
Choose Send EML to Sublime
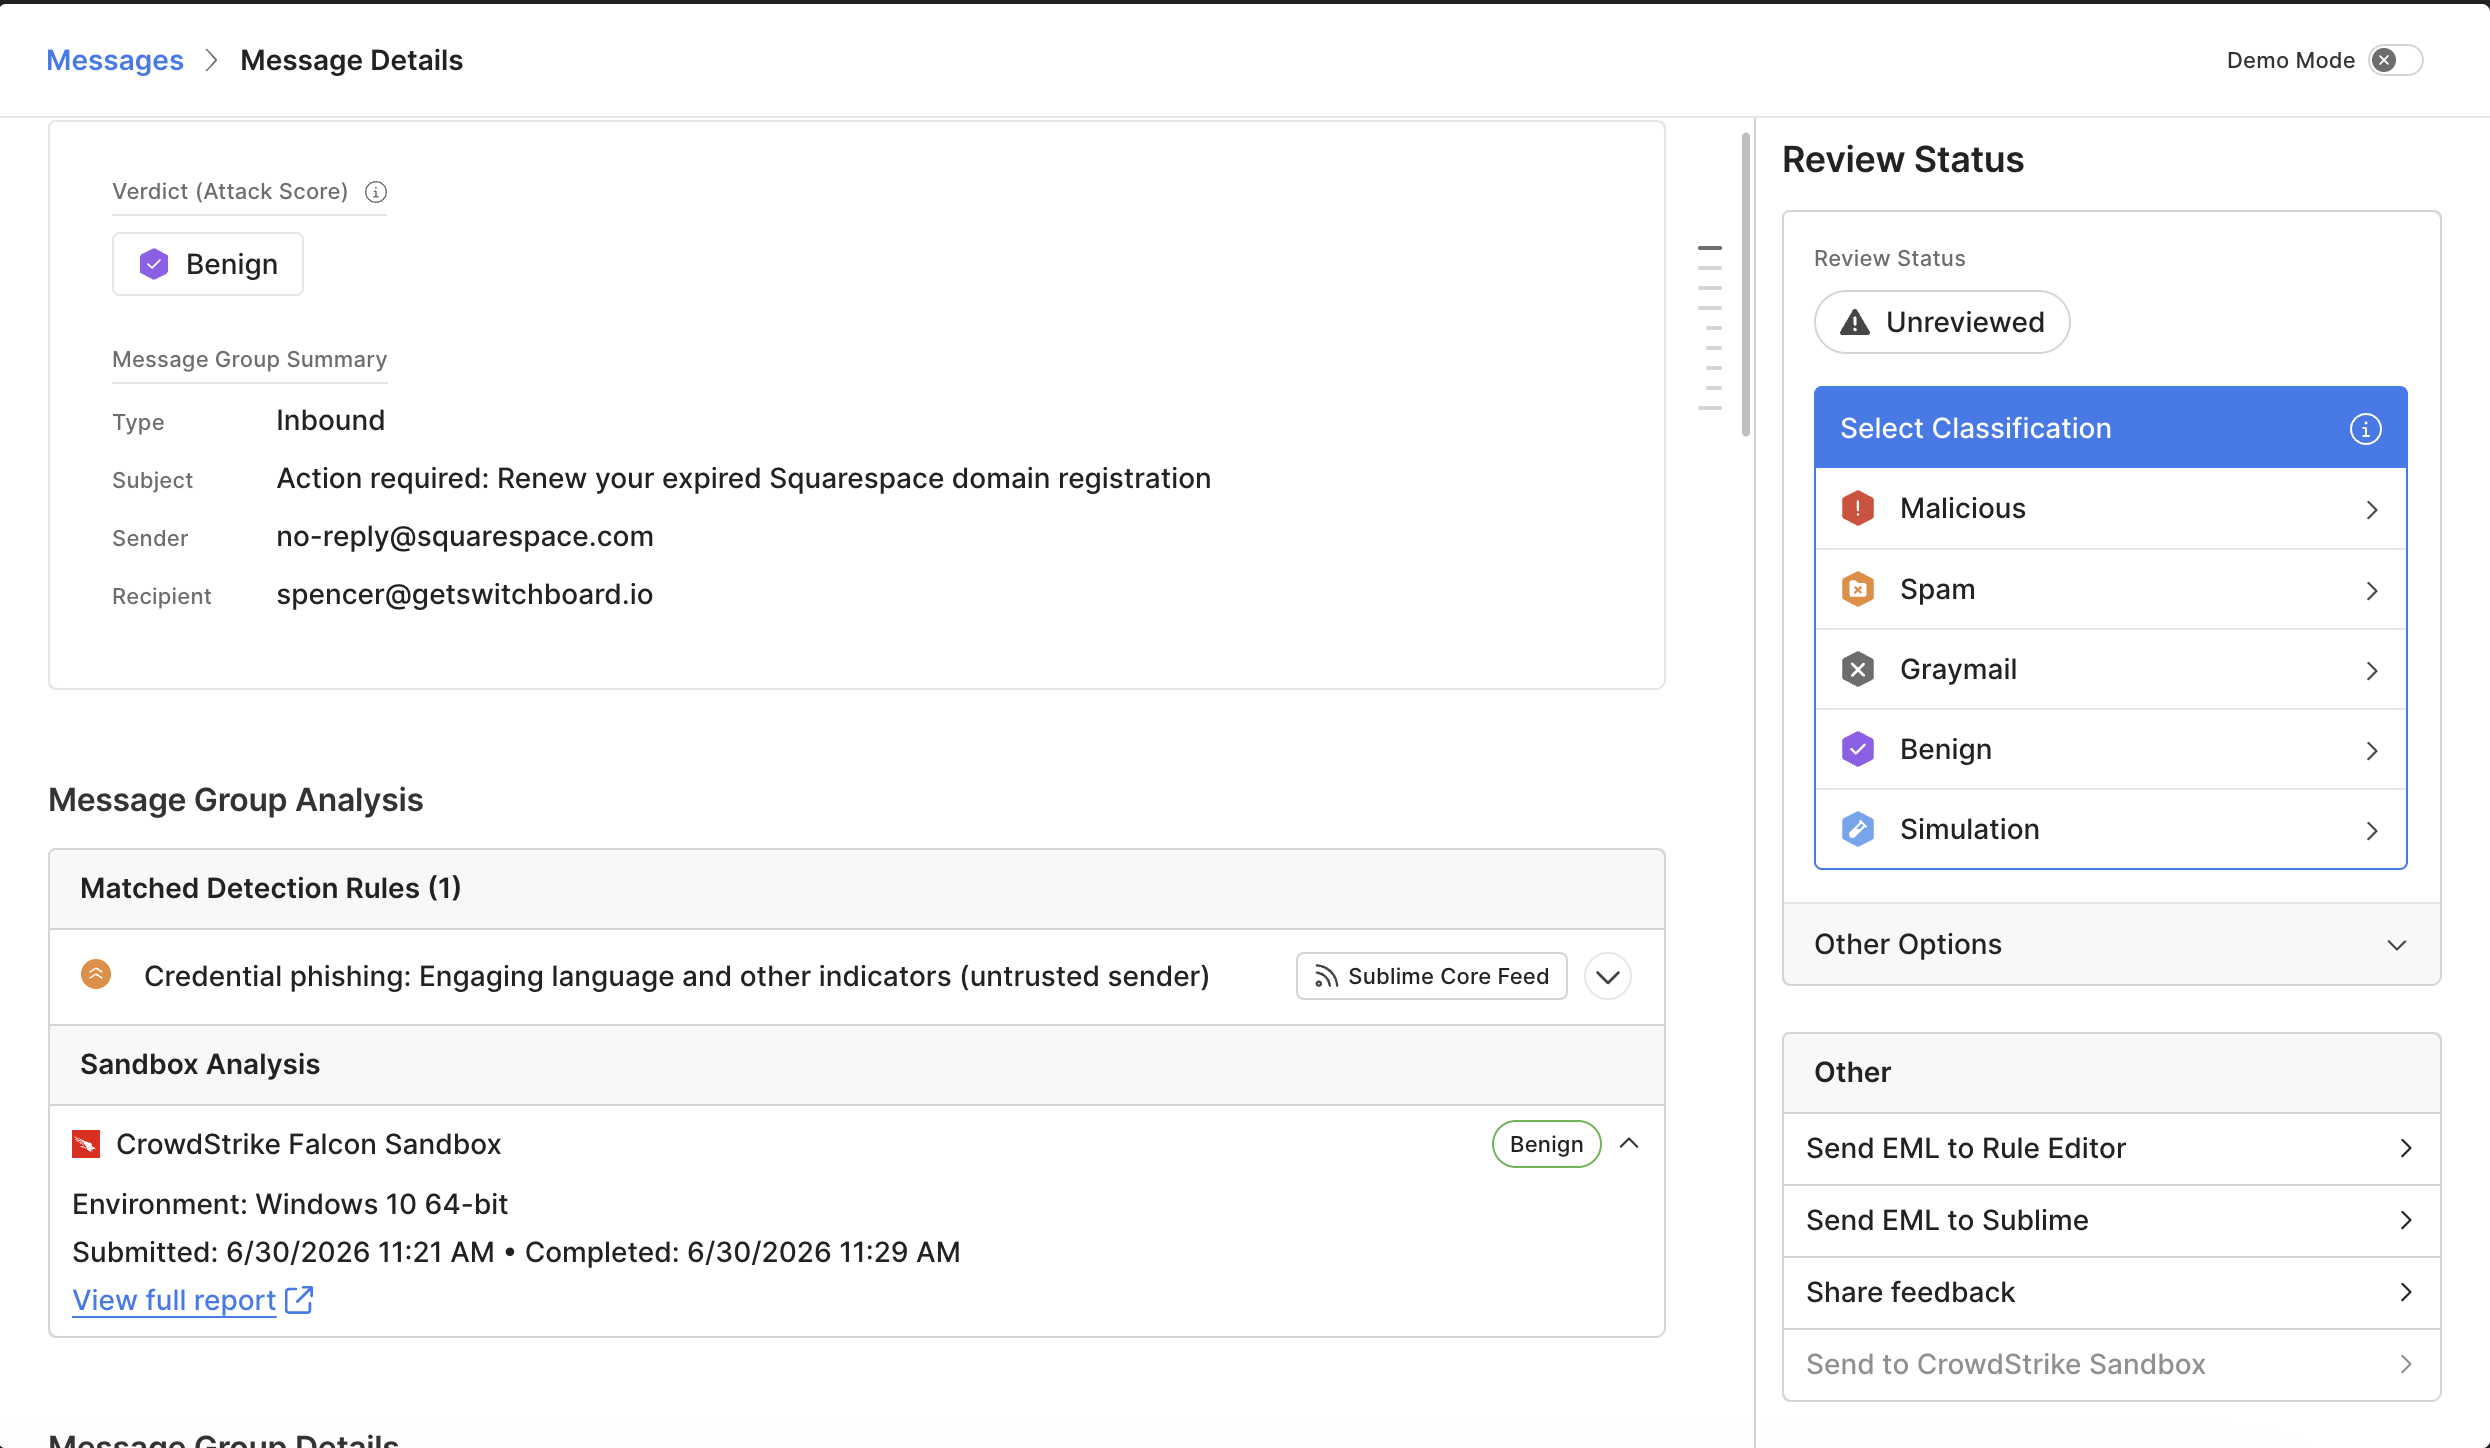pyautogui.click(x=2111, y=1220)
